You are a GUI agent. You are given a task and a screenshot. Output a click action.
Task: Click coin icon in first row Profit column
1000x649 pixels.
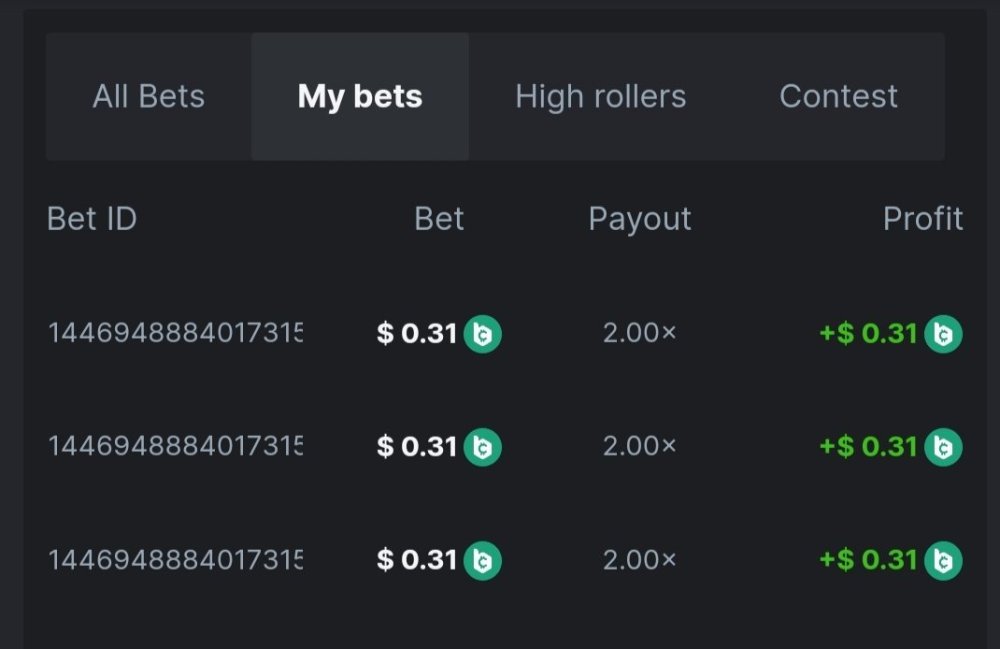(x=943, y=333)
